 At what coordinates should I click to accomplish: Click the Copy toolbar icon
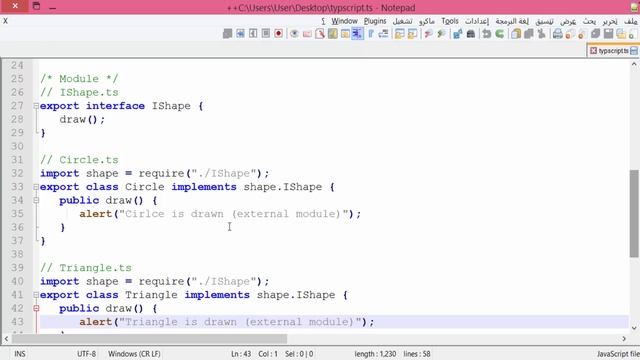[529, 34]
